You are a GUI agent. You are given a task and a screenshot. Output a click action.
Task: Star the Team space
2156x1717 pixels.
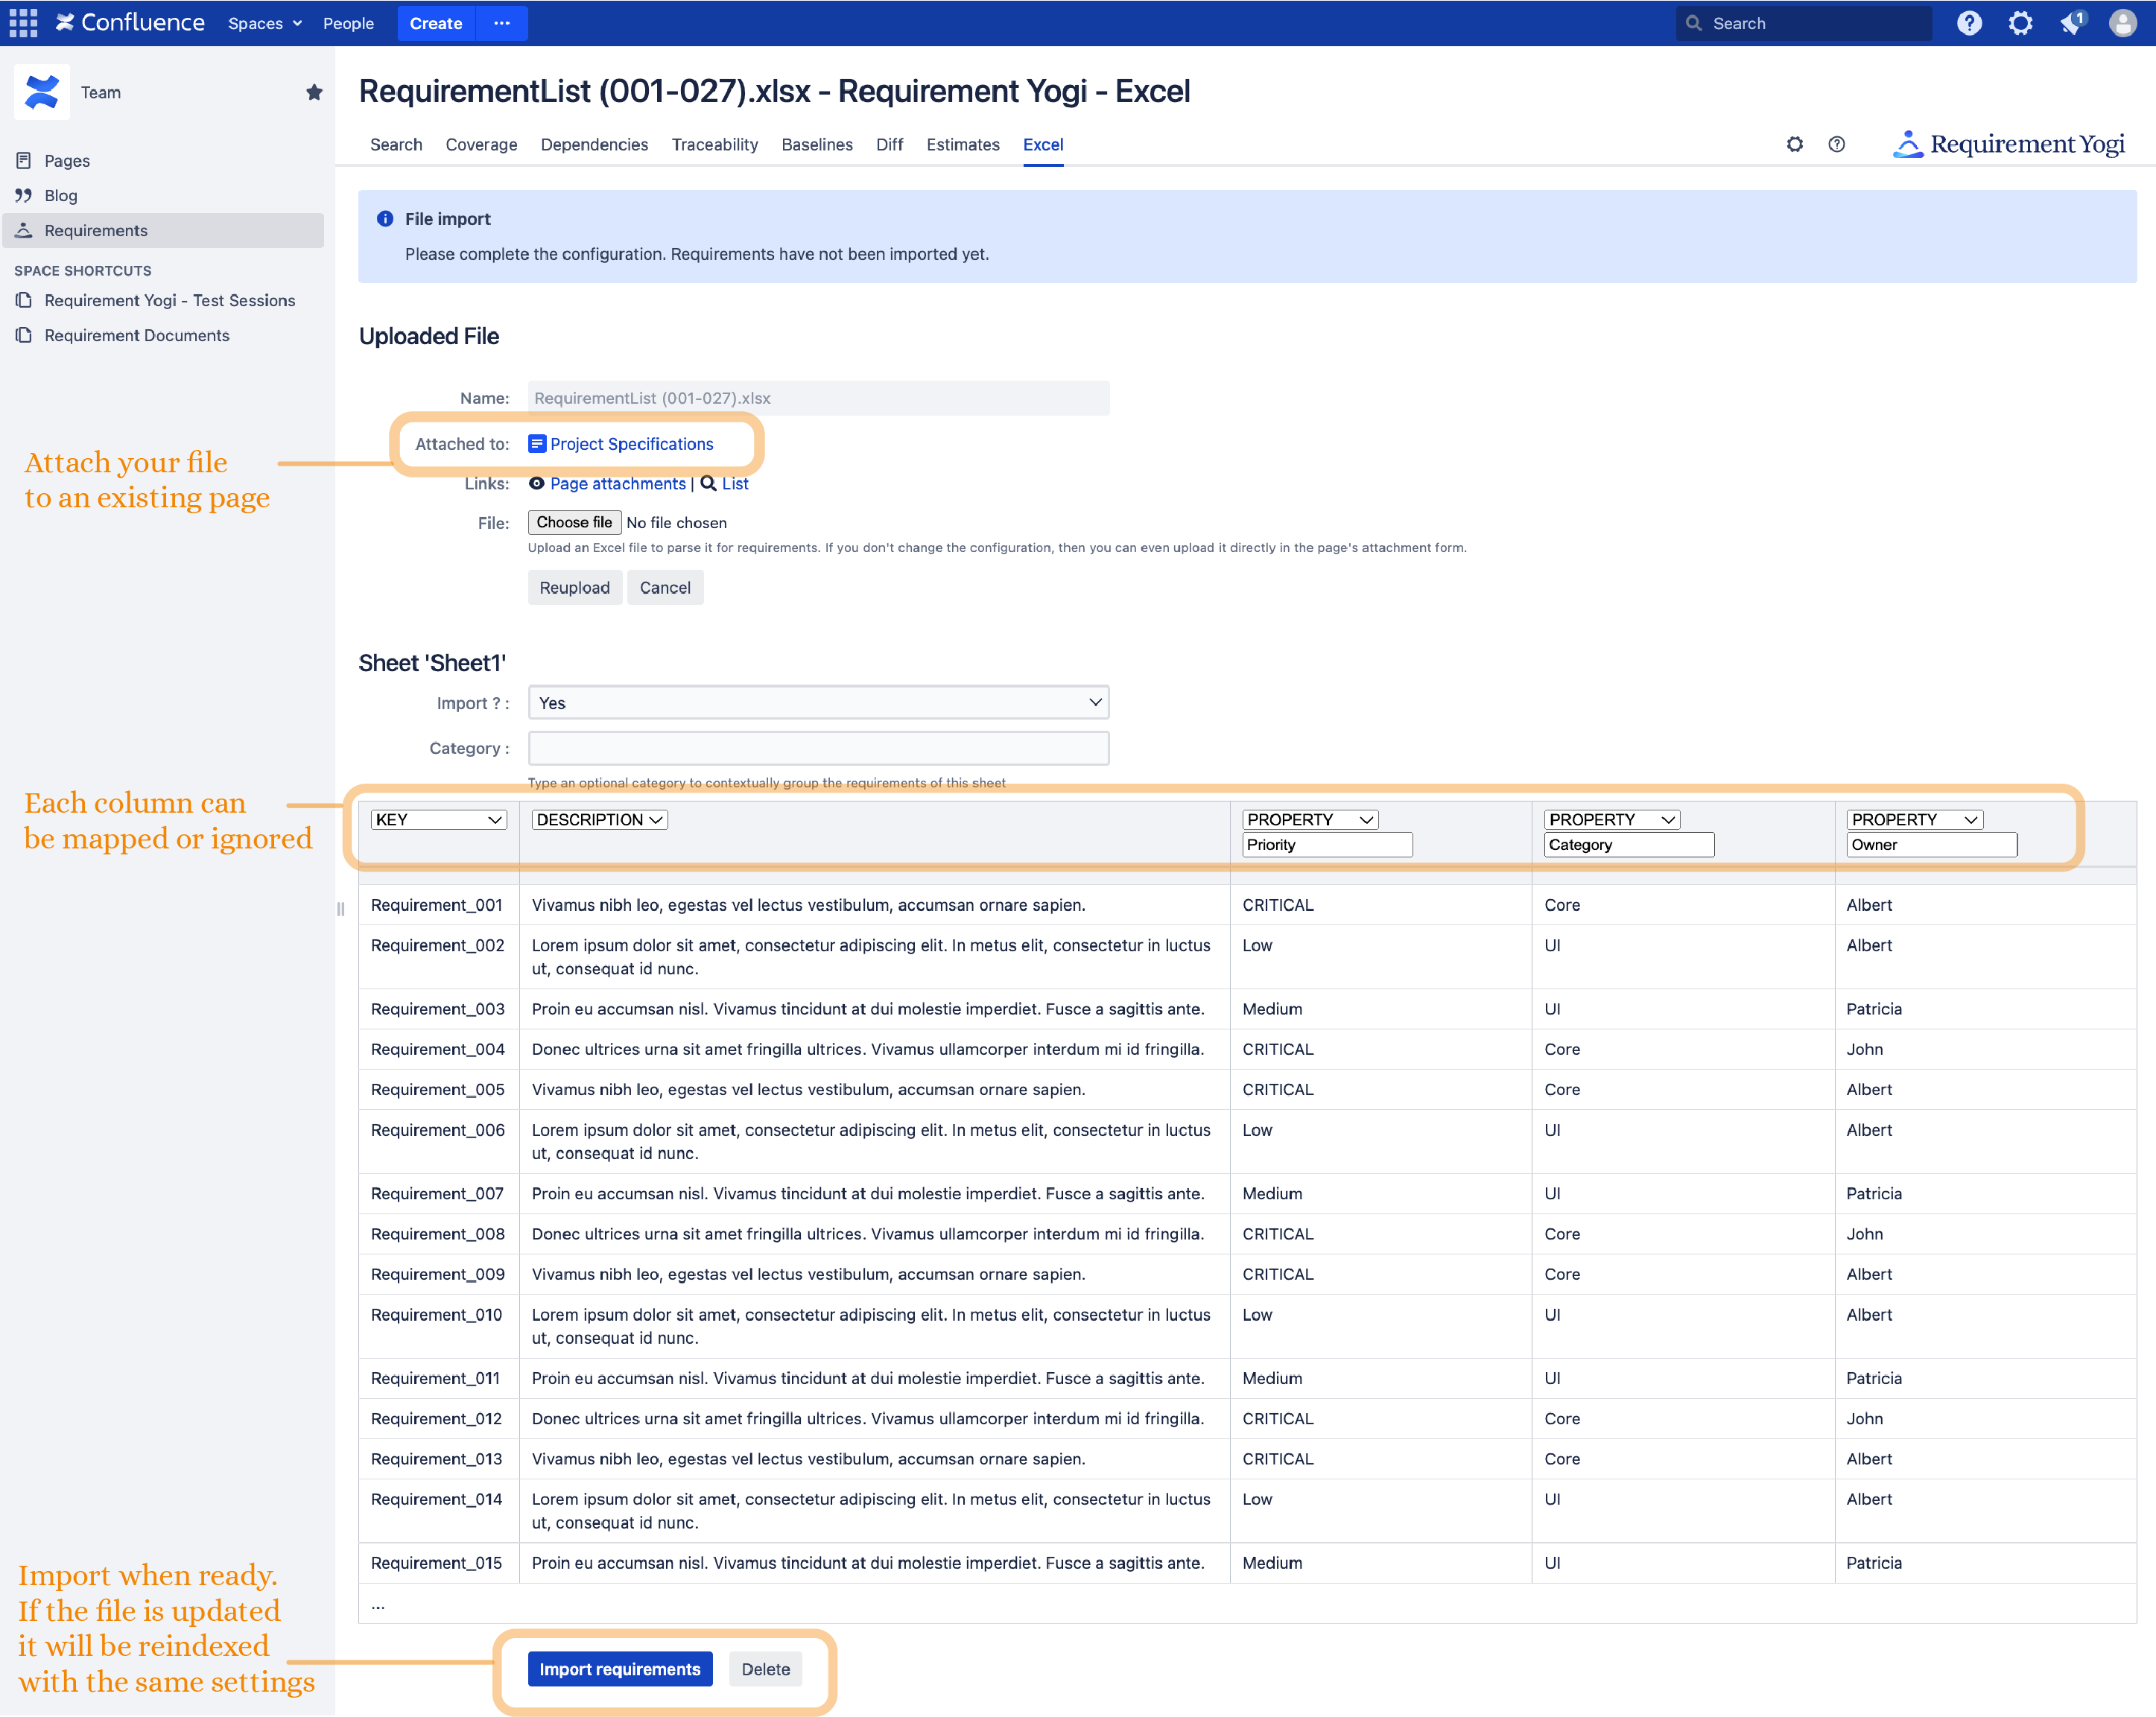click(314, 92)
